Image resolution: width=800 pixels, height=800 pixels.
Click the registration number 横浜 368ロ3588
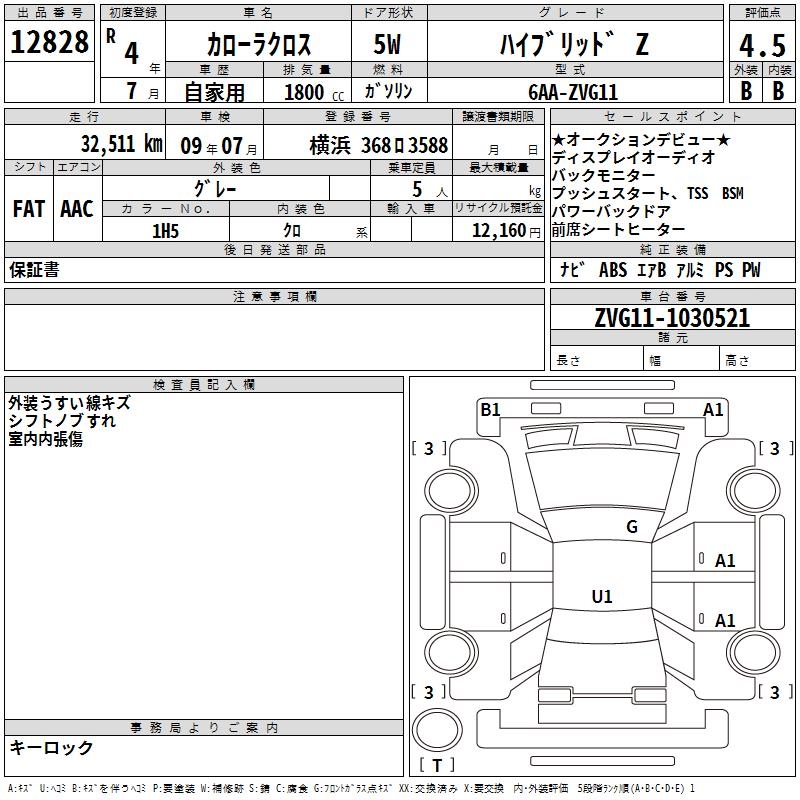click(x=378, y=144)
